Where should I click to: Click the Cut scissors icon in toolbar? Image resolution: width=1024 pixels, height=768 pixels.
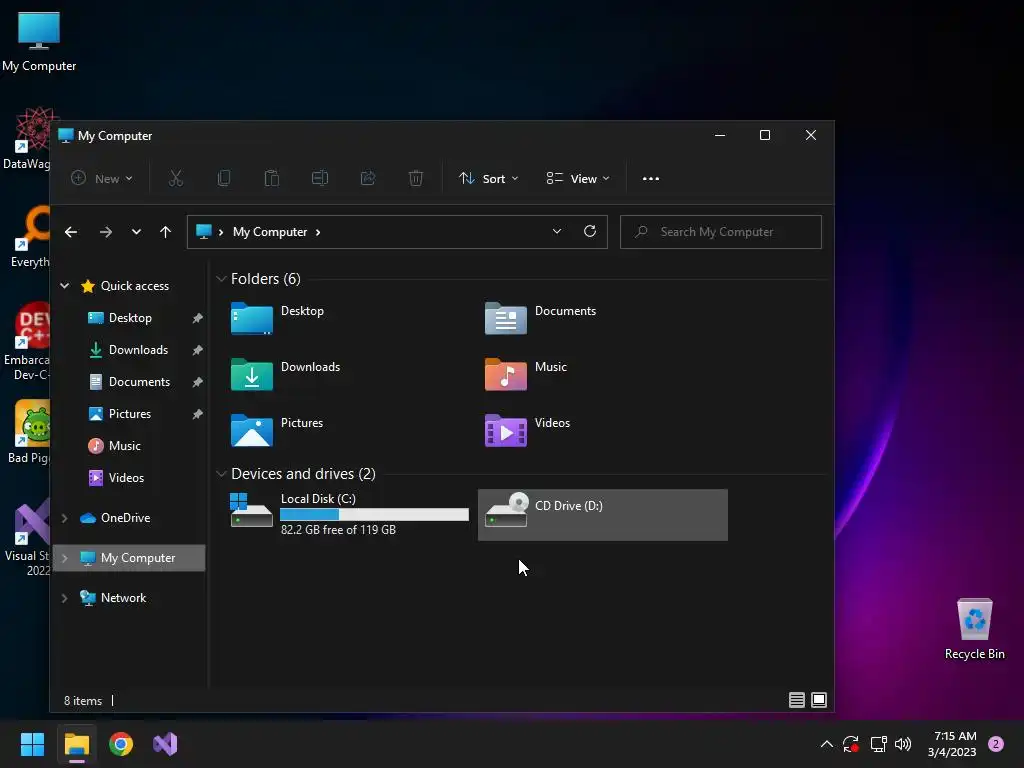pyautogui.click(x=176, y=178)
